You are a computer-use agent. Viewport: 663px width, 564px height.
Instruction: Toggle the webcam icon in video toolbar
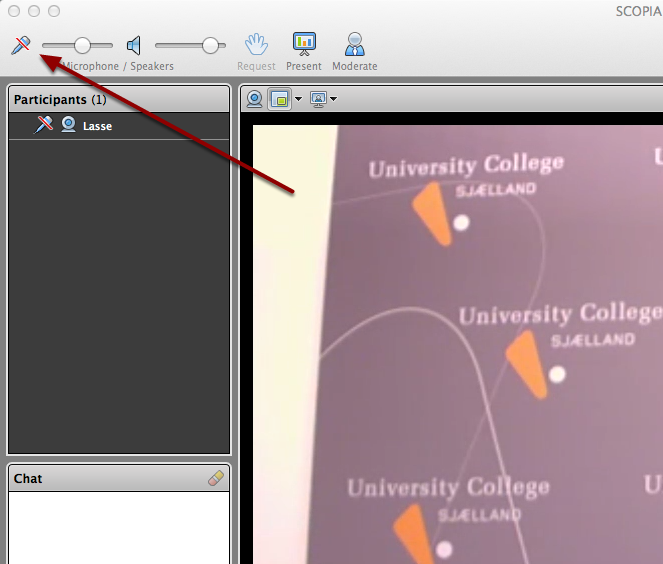255,99
